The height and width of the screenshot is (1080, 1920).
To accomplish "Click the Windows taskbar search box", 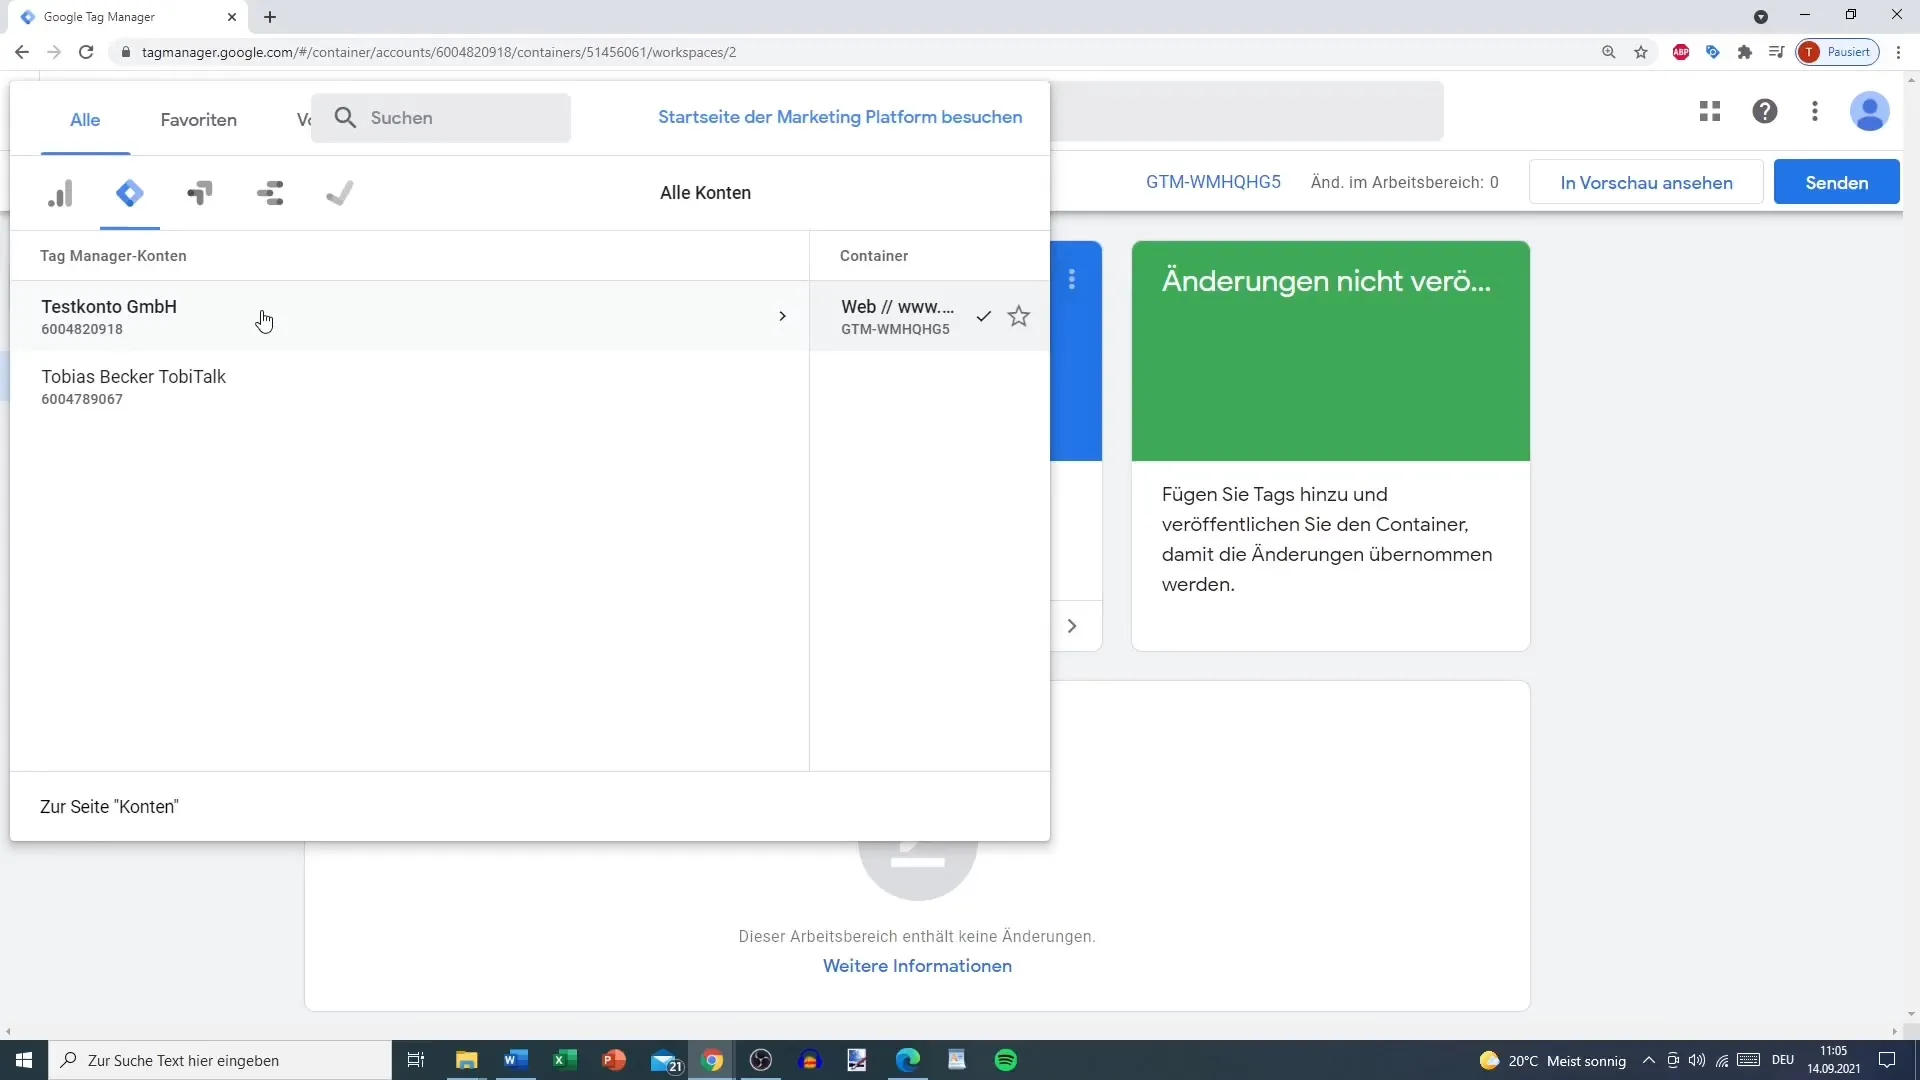I will 220,1060.
